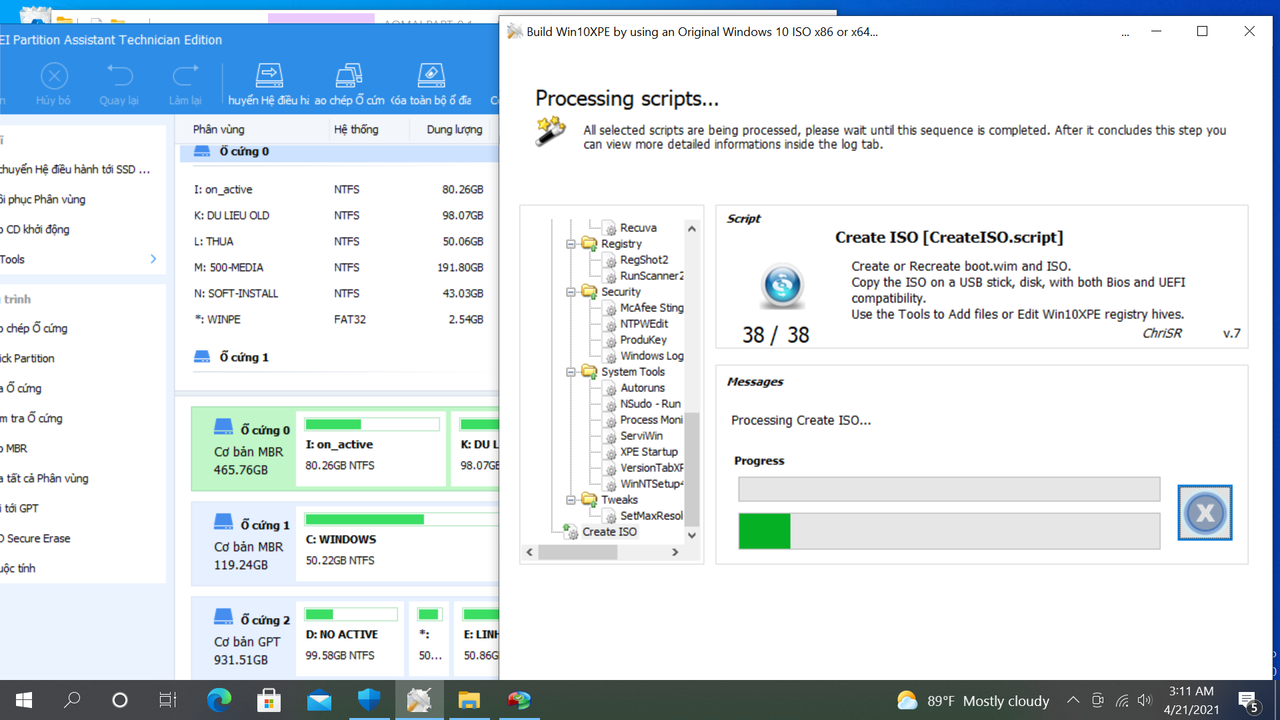1280x720 pixels.
Task: Open Microsoft Edge from the taskbar
Action: (x=219, y=700)
